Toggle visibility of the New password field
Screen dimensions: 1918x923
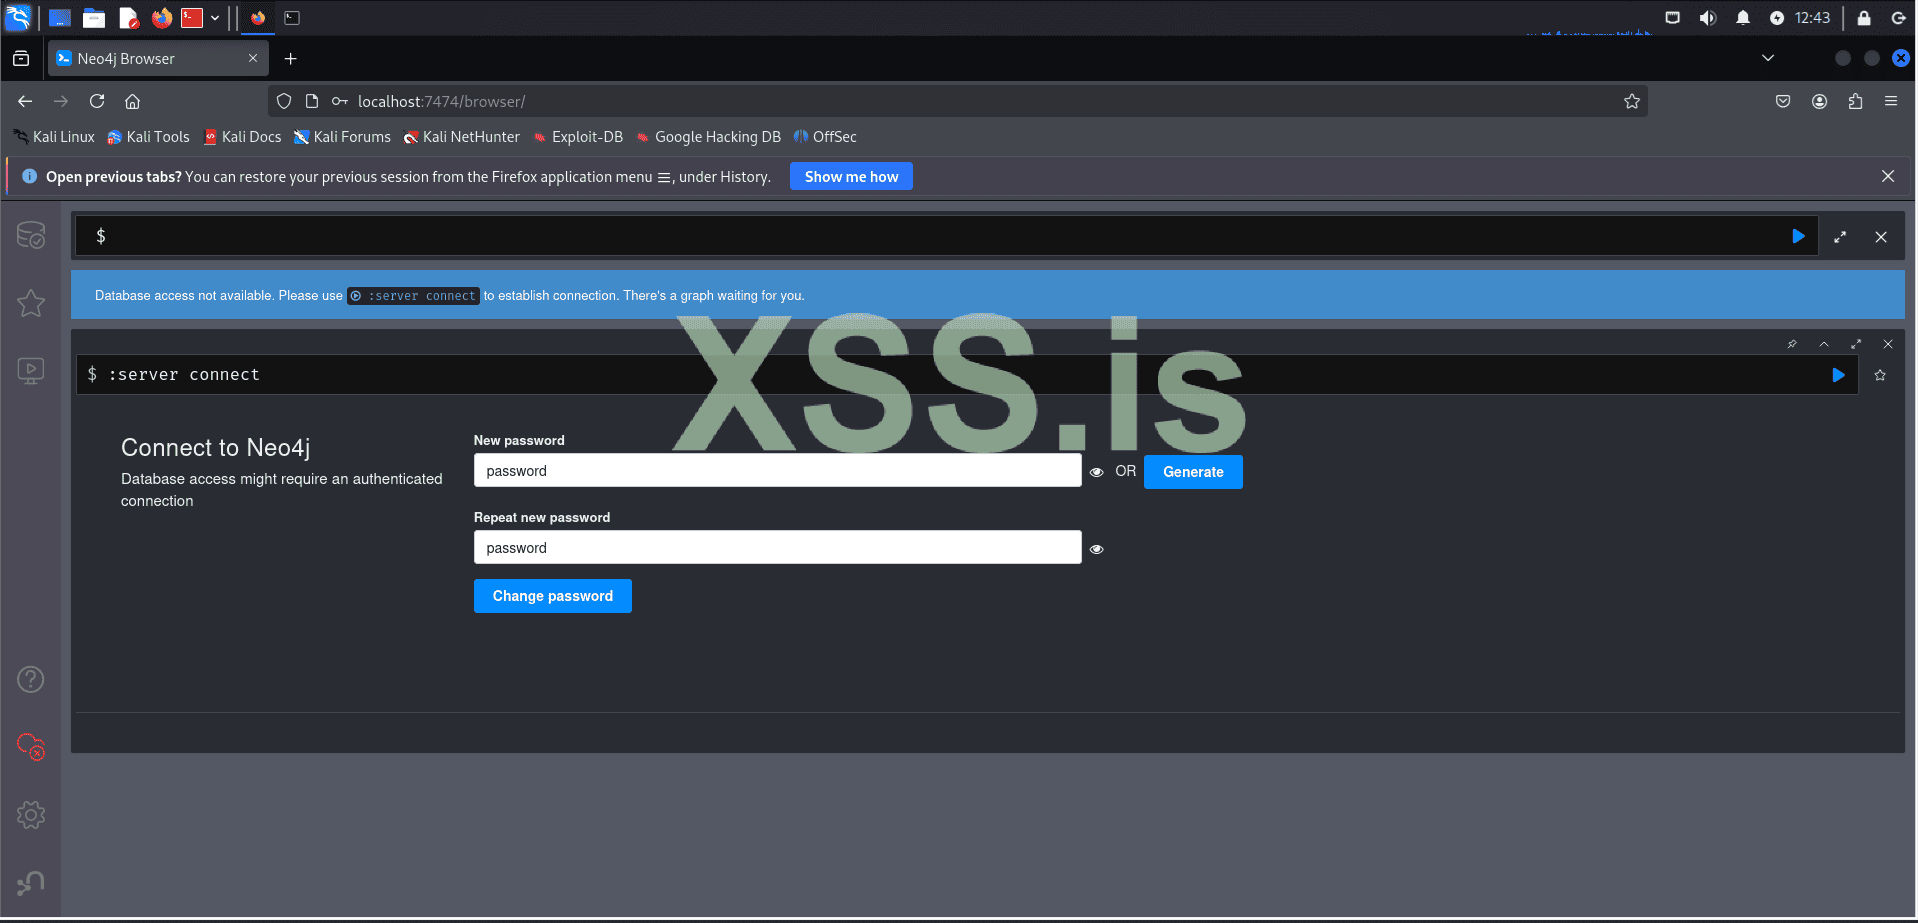(x=1097, y=472)
